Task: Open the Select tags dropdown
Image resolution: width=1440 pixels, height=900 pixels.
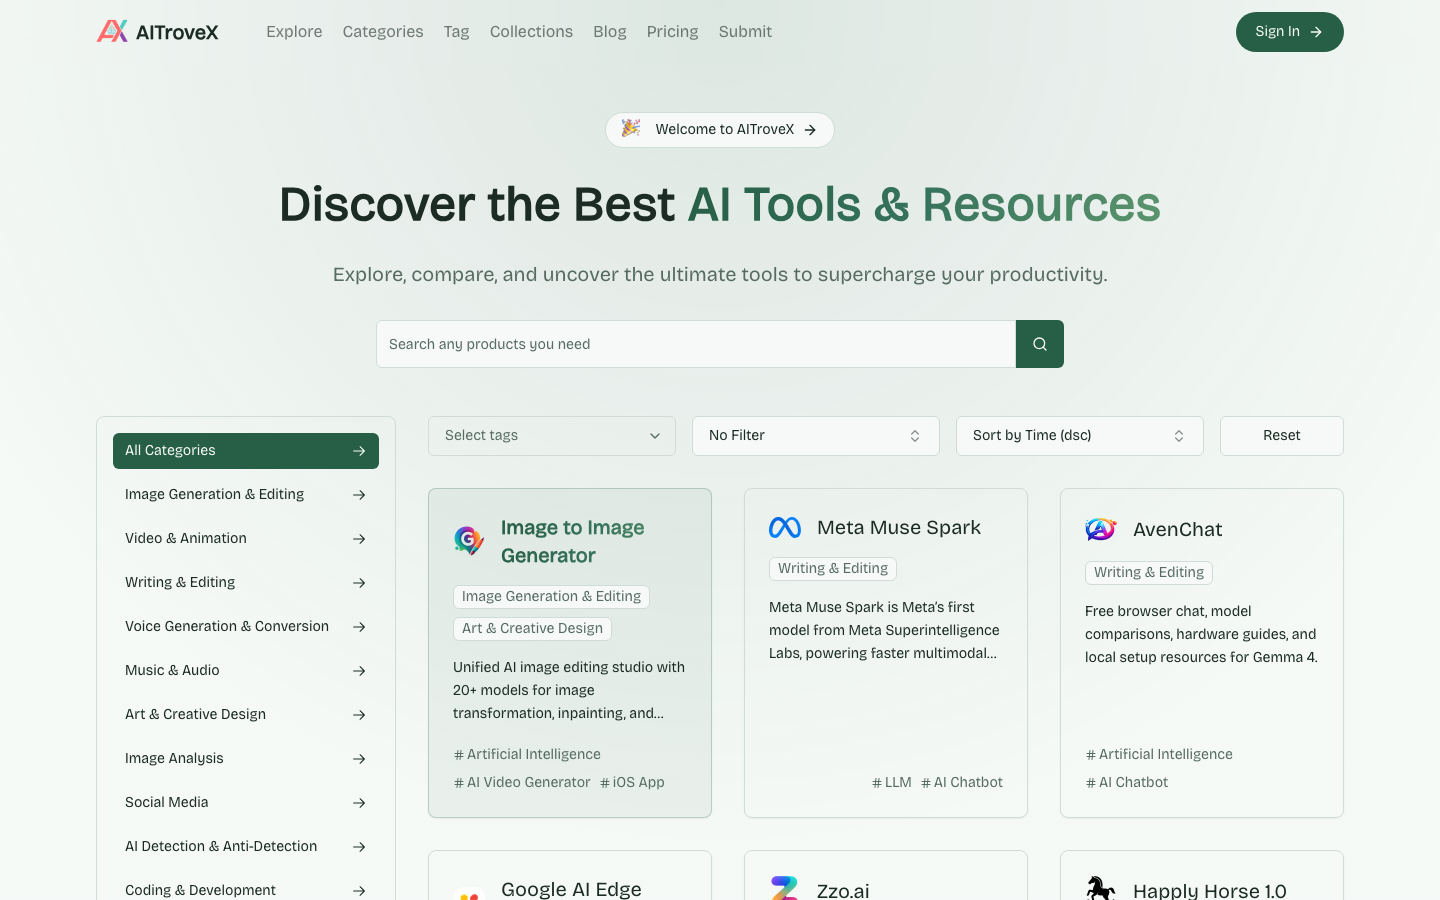Action: pyautogui.click(x=552, y=436)
